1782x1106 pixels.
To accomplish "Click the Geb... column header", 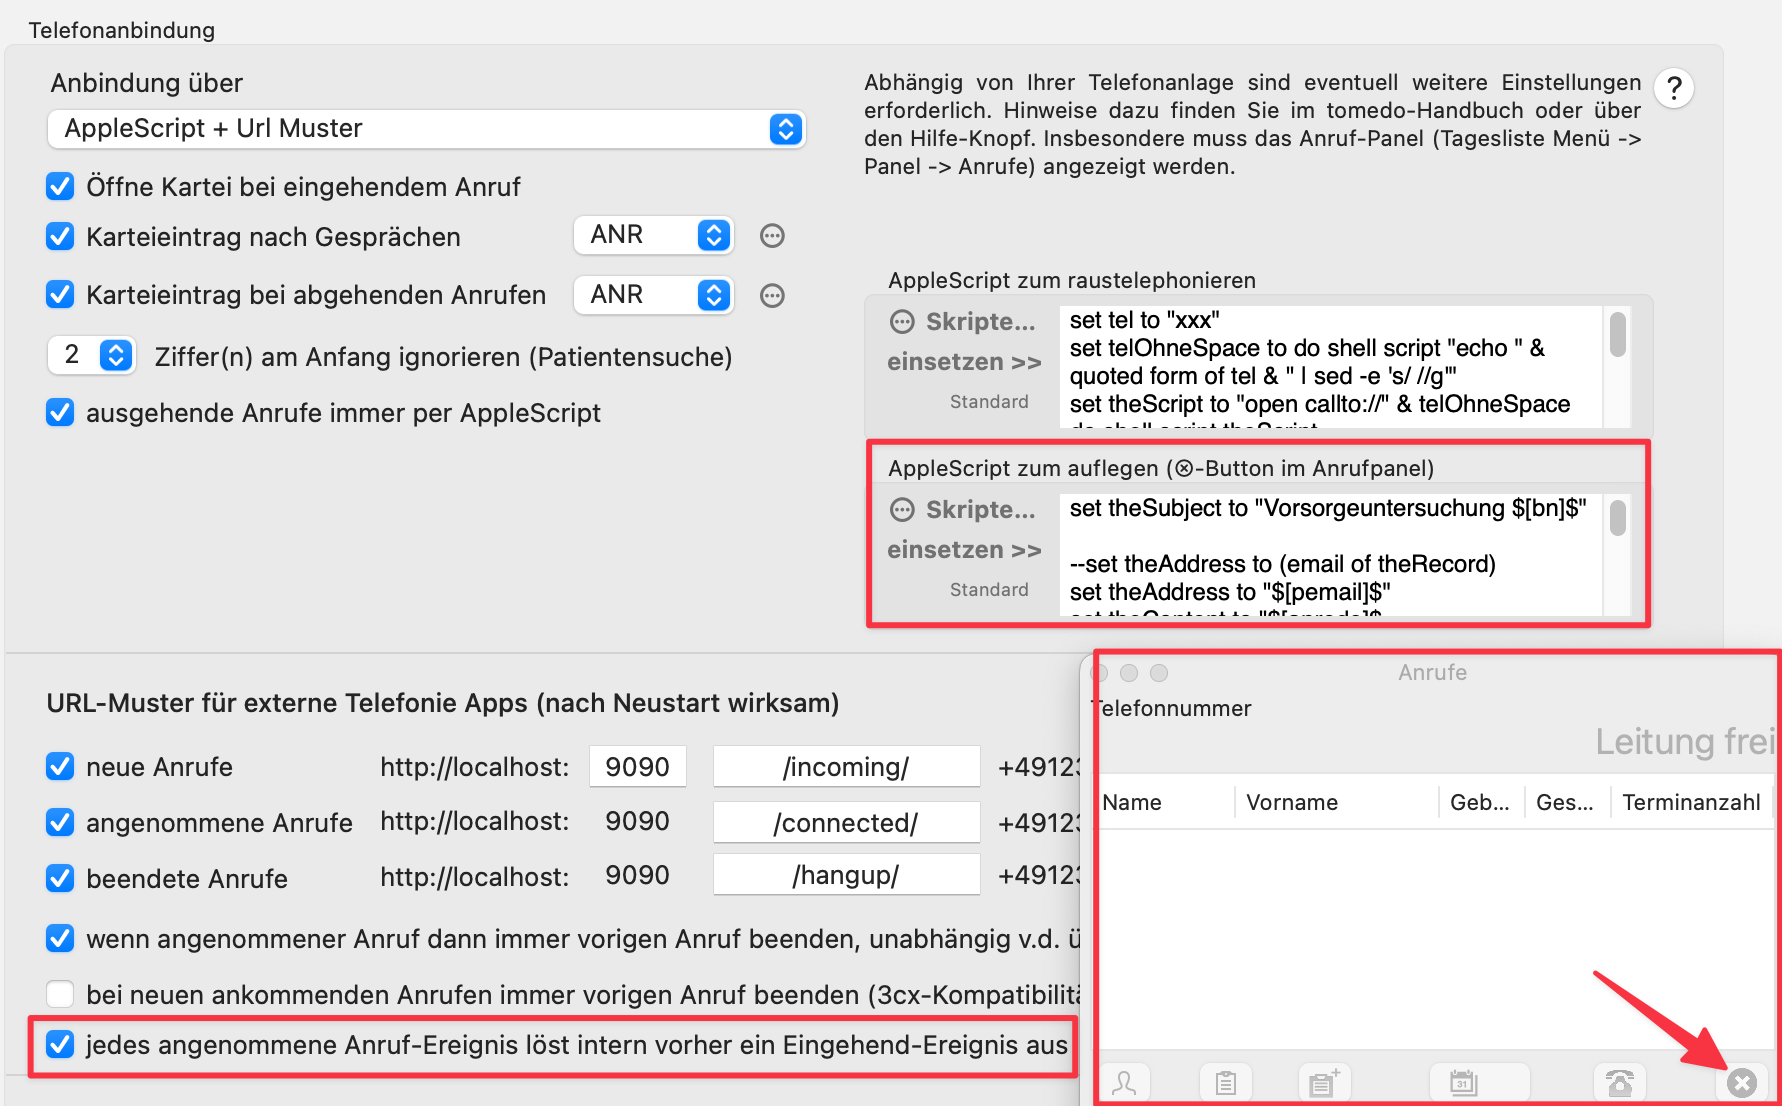I will point(1481,802).
